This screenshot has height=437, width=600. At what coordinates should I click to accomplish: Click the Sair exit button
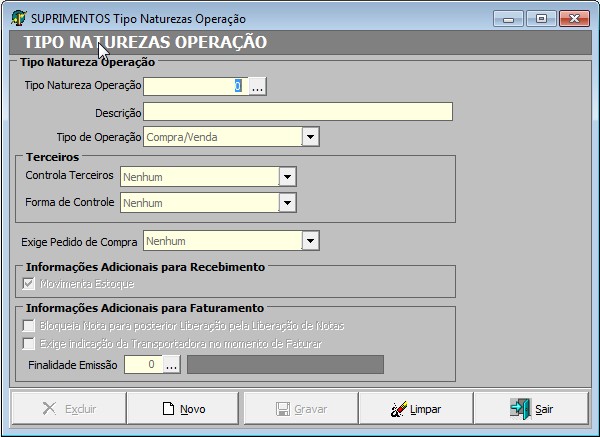tap(531, 409)
